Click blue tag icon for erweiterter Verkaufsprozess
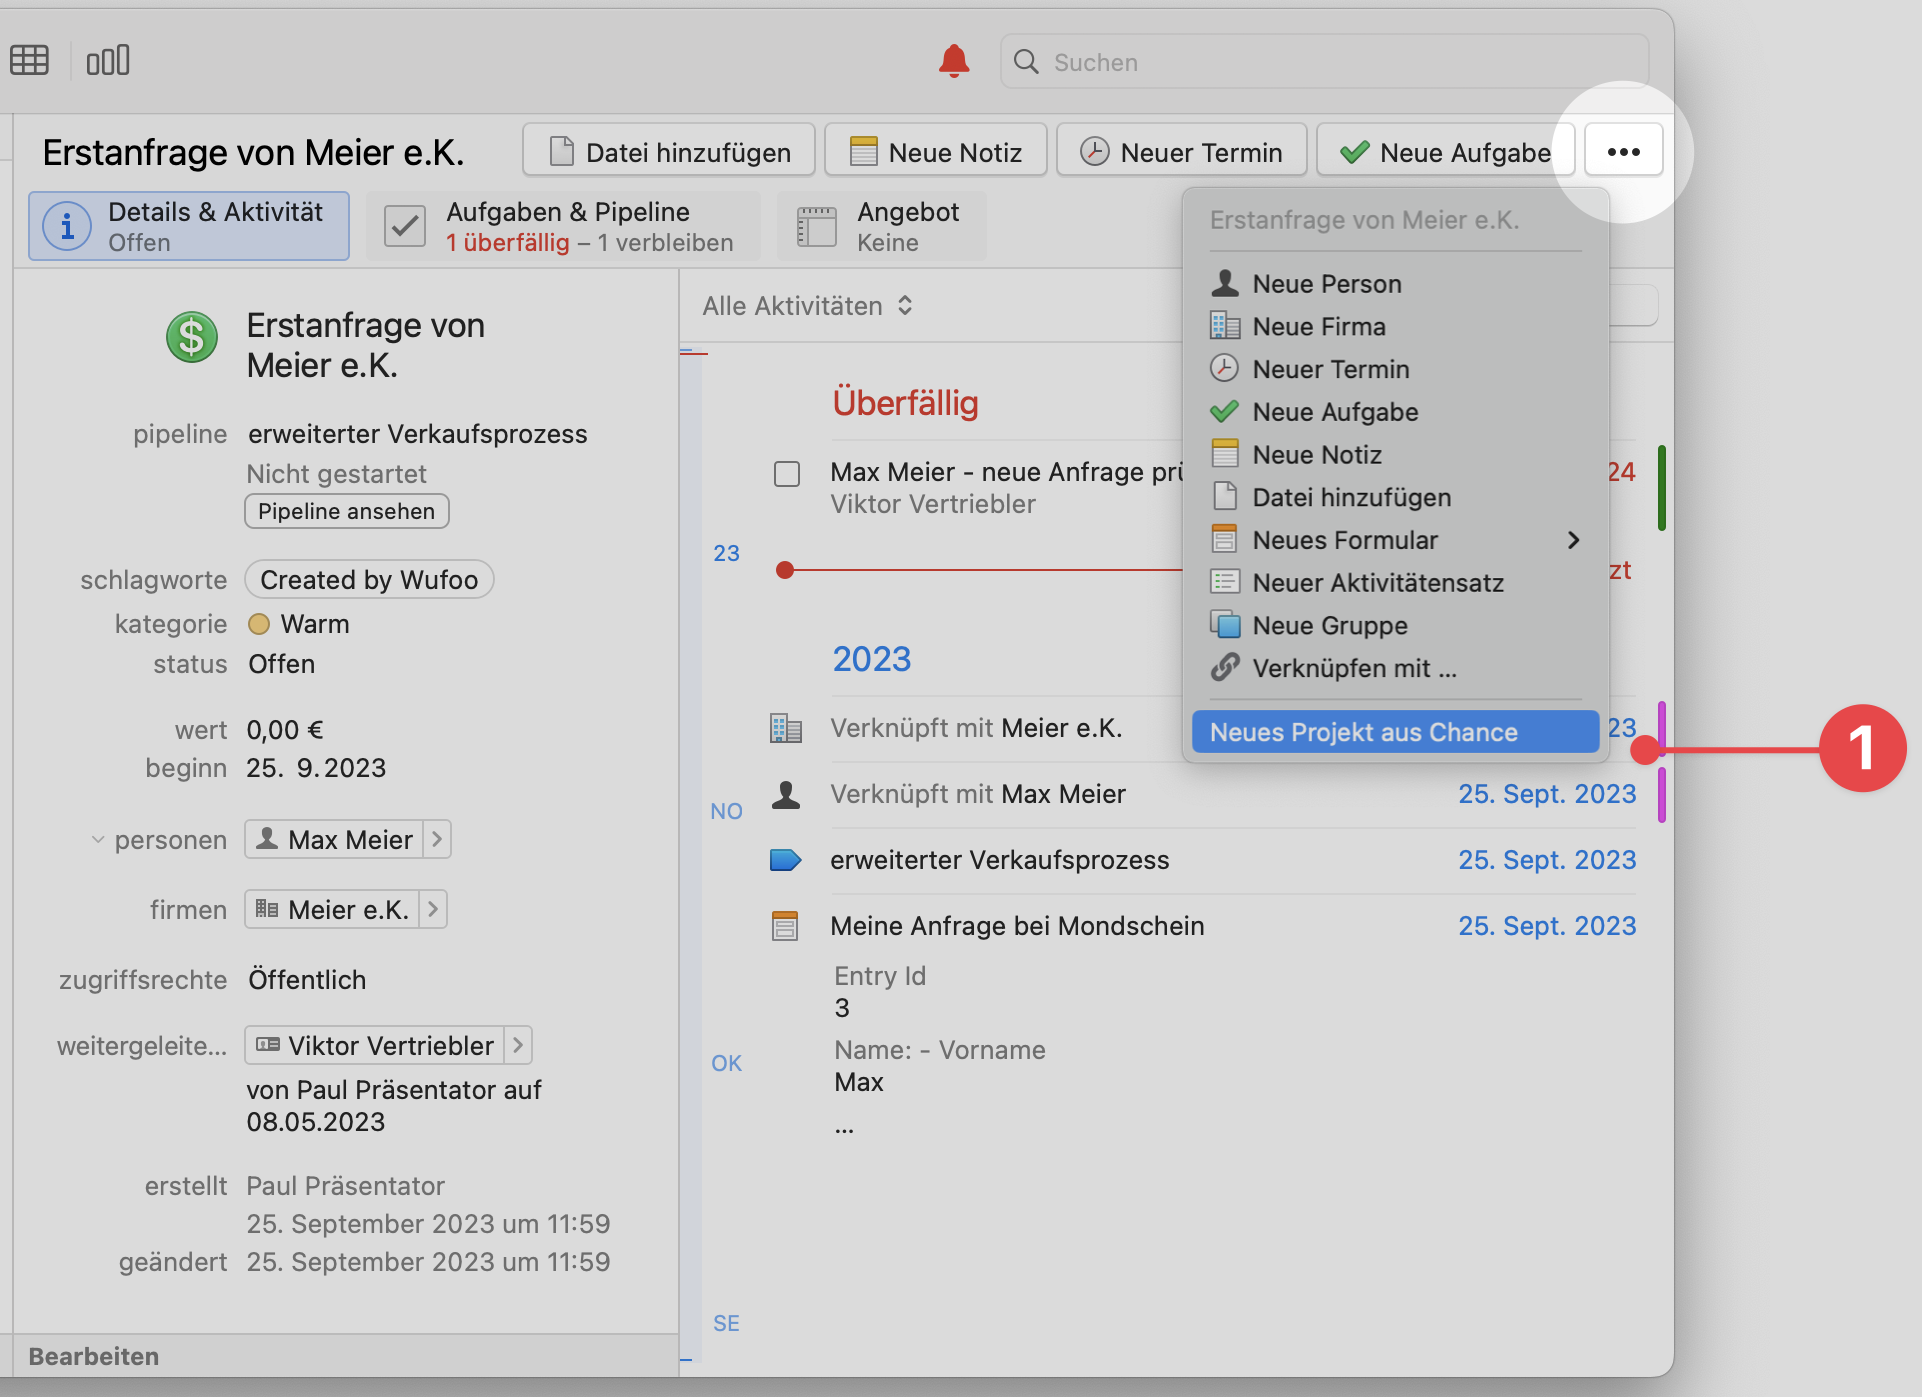1922x1397 pixels. 786,860
